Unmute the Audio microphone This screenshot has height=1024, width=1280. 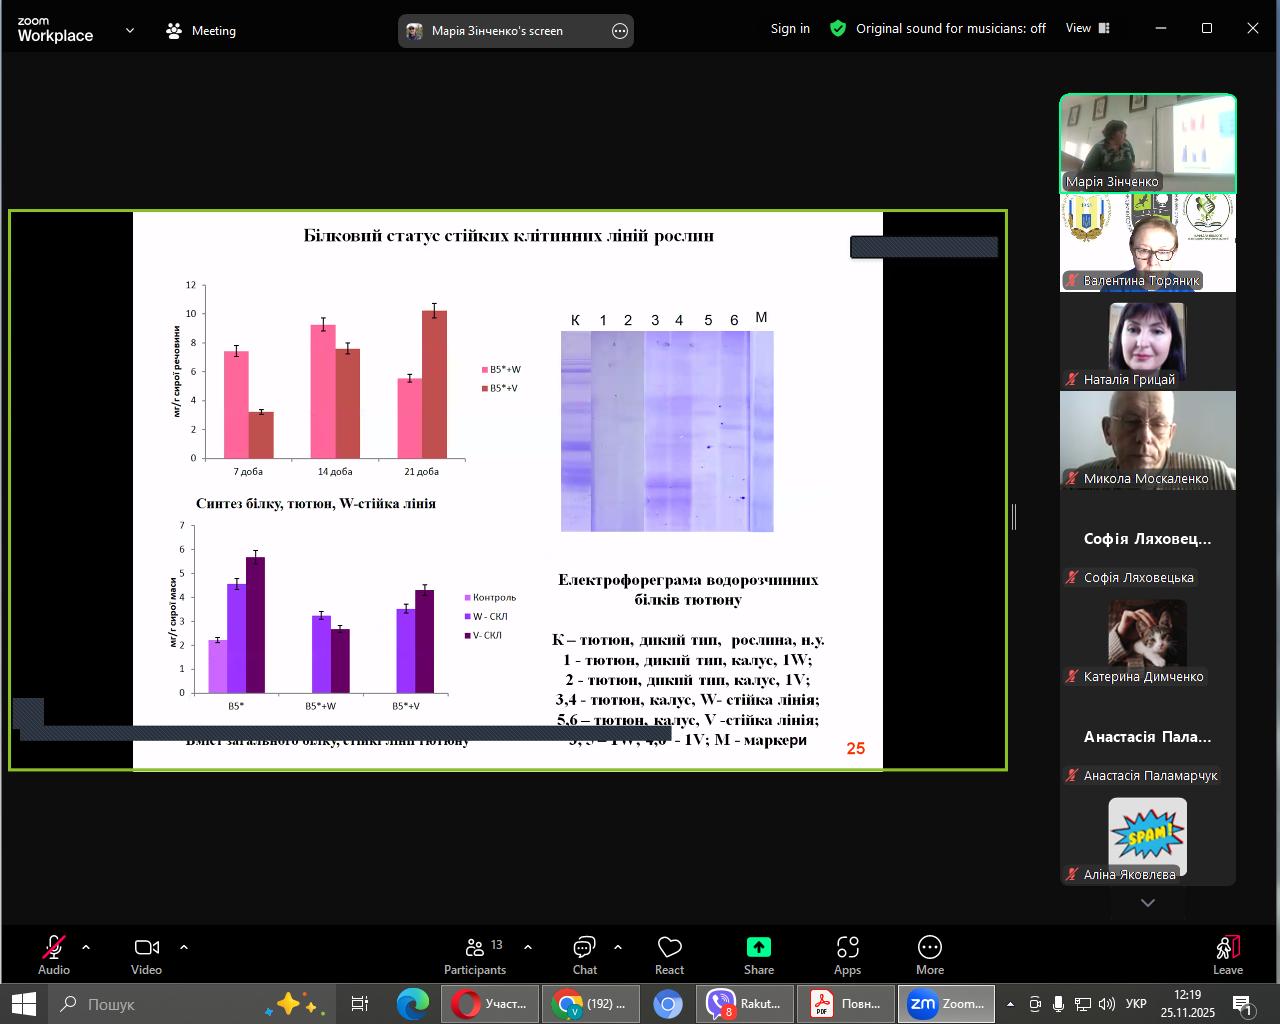(54, 955)
